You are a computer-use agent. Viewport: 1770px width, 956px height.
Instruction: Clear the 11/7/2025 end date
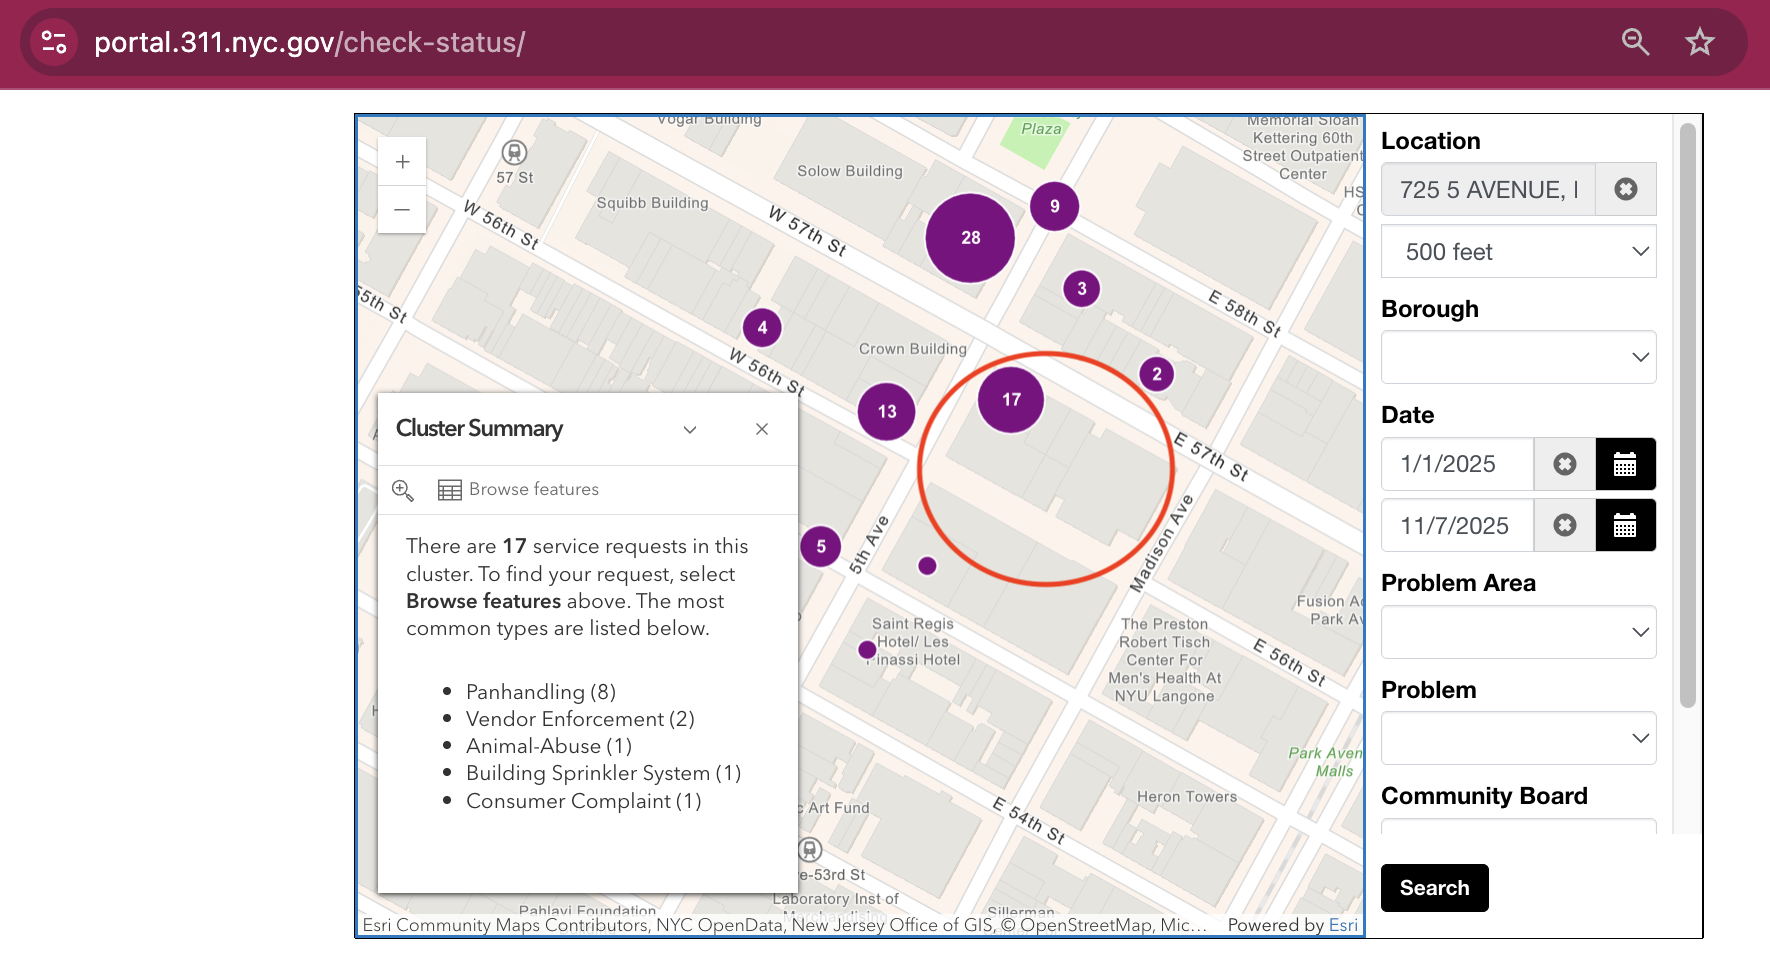pos(1564,526)
